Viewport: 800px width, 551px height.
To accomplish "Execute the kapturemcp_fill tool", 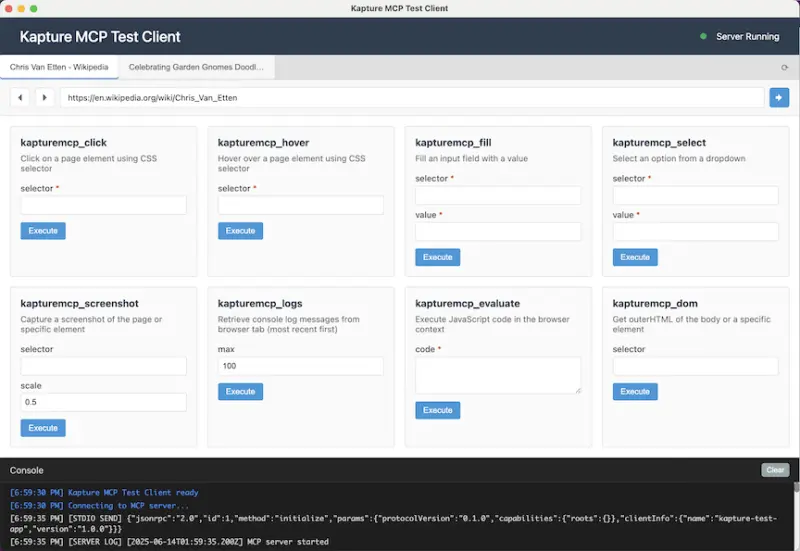I will click(438, 257).
